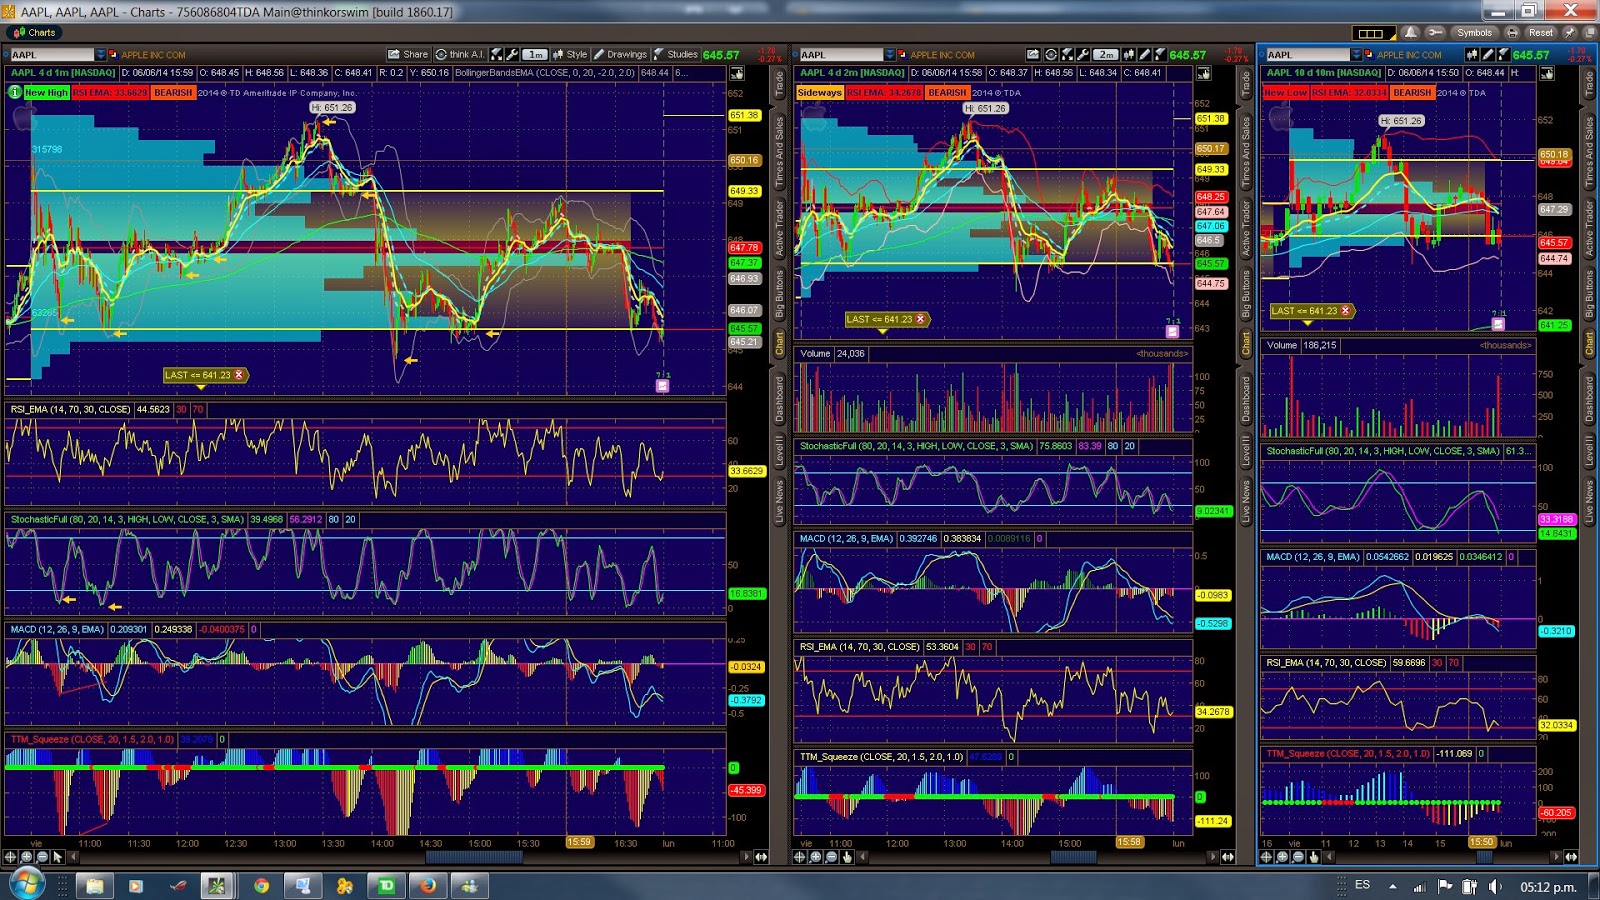Close the LAST <= 641.23 alert in left chart
The height and width of the screenshot is (900, 1600).
pos(239,375)
